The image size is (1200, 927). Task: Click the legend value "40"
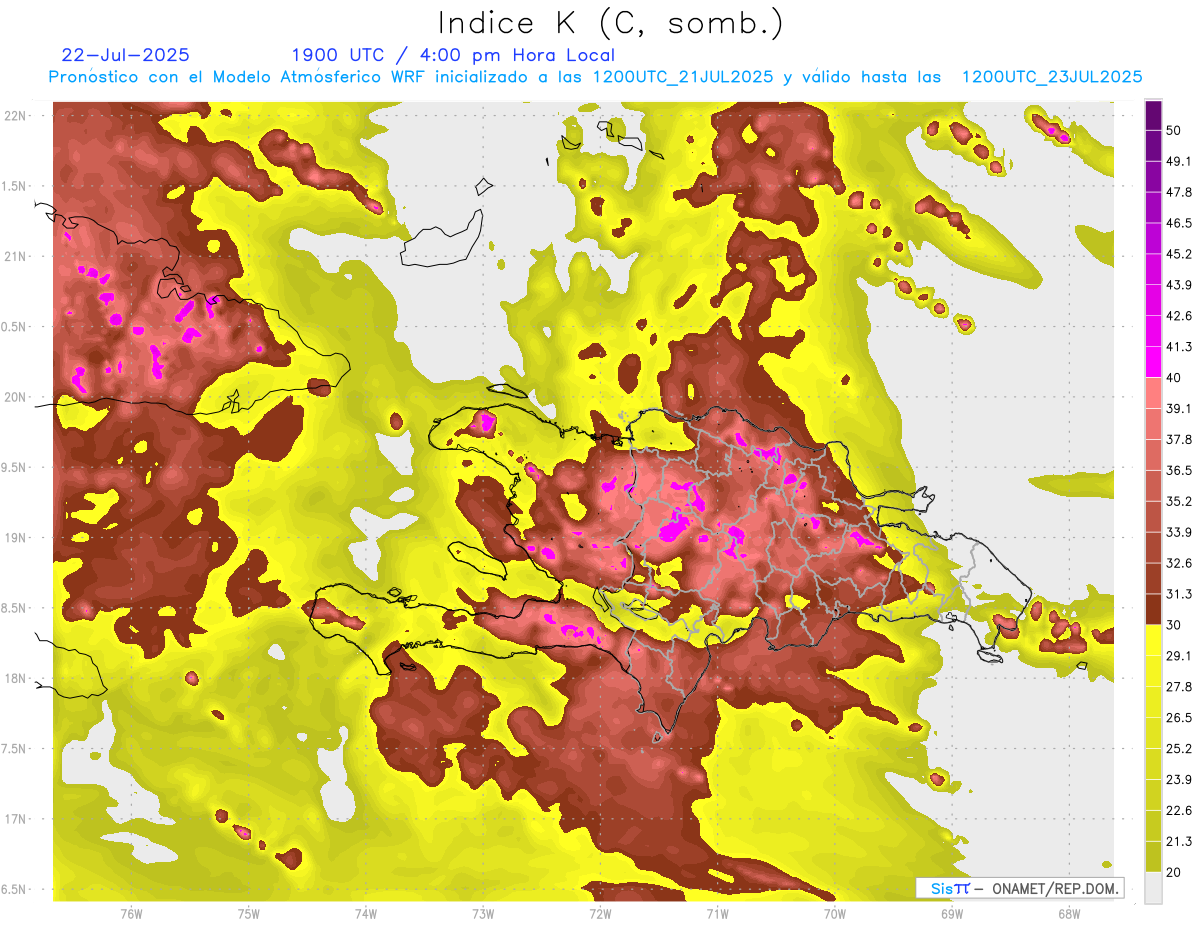click(x=1175, y=378)
